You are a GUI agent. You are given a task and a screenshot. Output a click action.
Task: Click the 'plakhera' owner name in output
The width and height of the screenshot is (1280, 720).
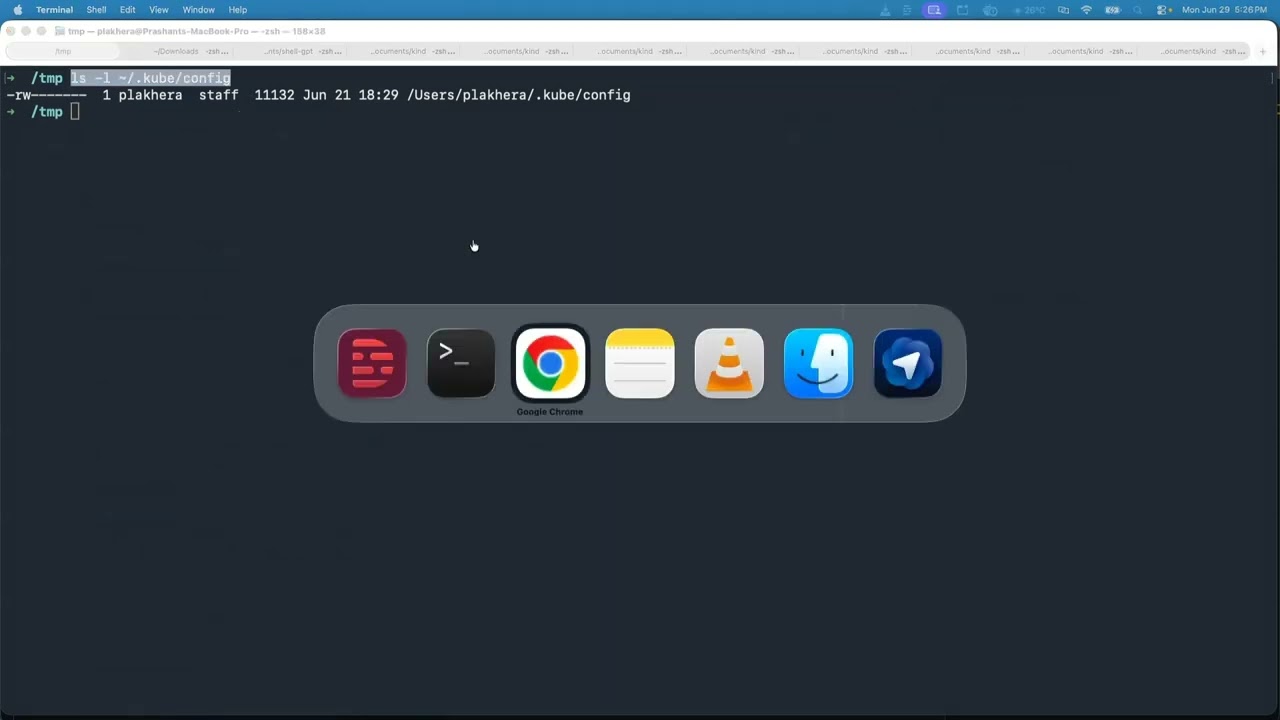[150, 95]
